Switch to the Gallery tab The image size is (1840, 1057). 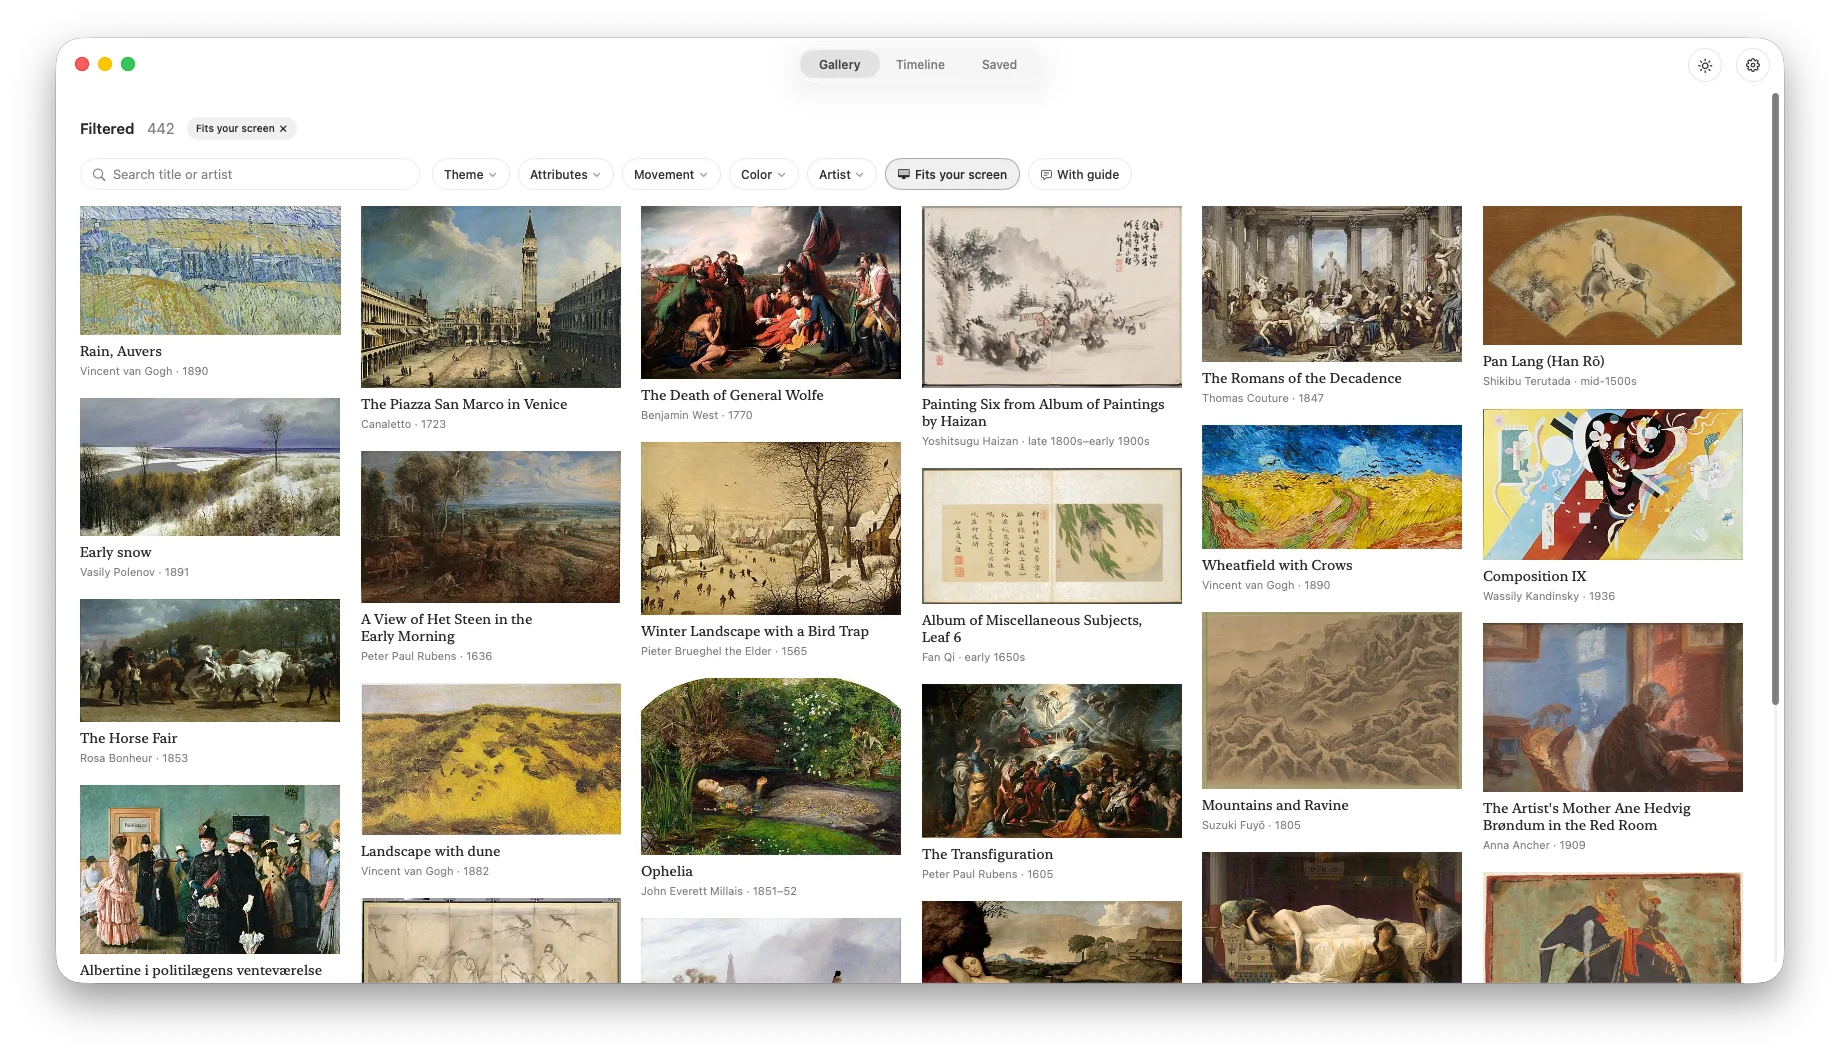839,65
